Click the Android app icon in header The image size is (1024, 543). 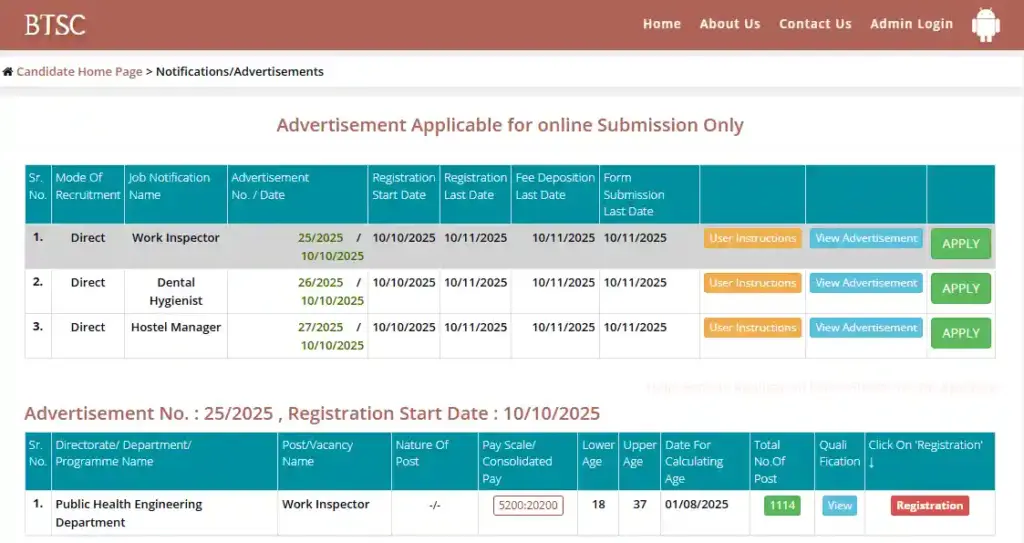(986, 25)
